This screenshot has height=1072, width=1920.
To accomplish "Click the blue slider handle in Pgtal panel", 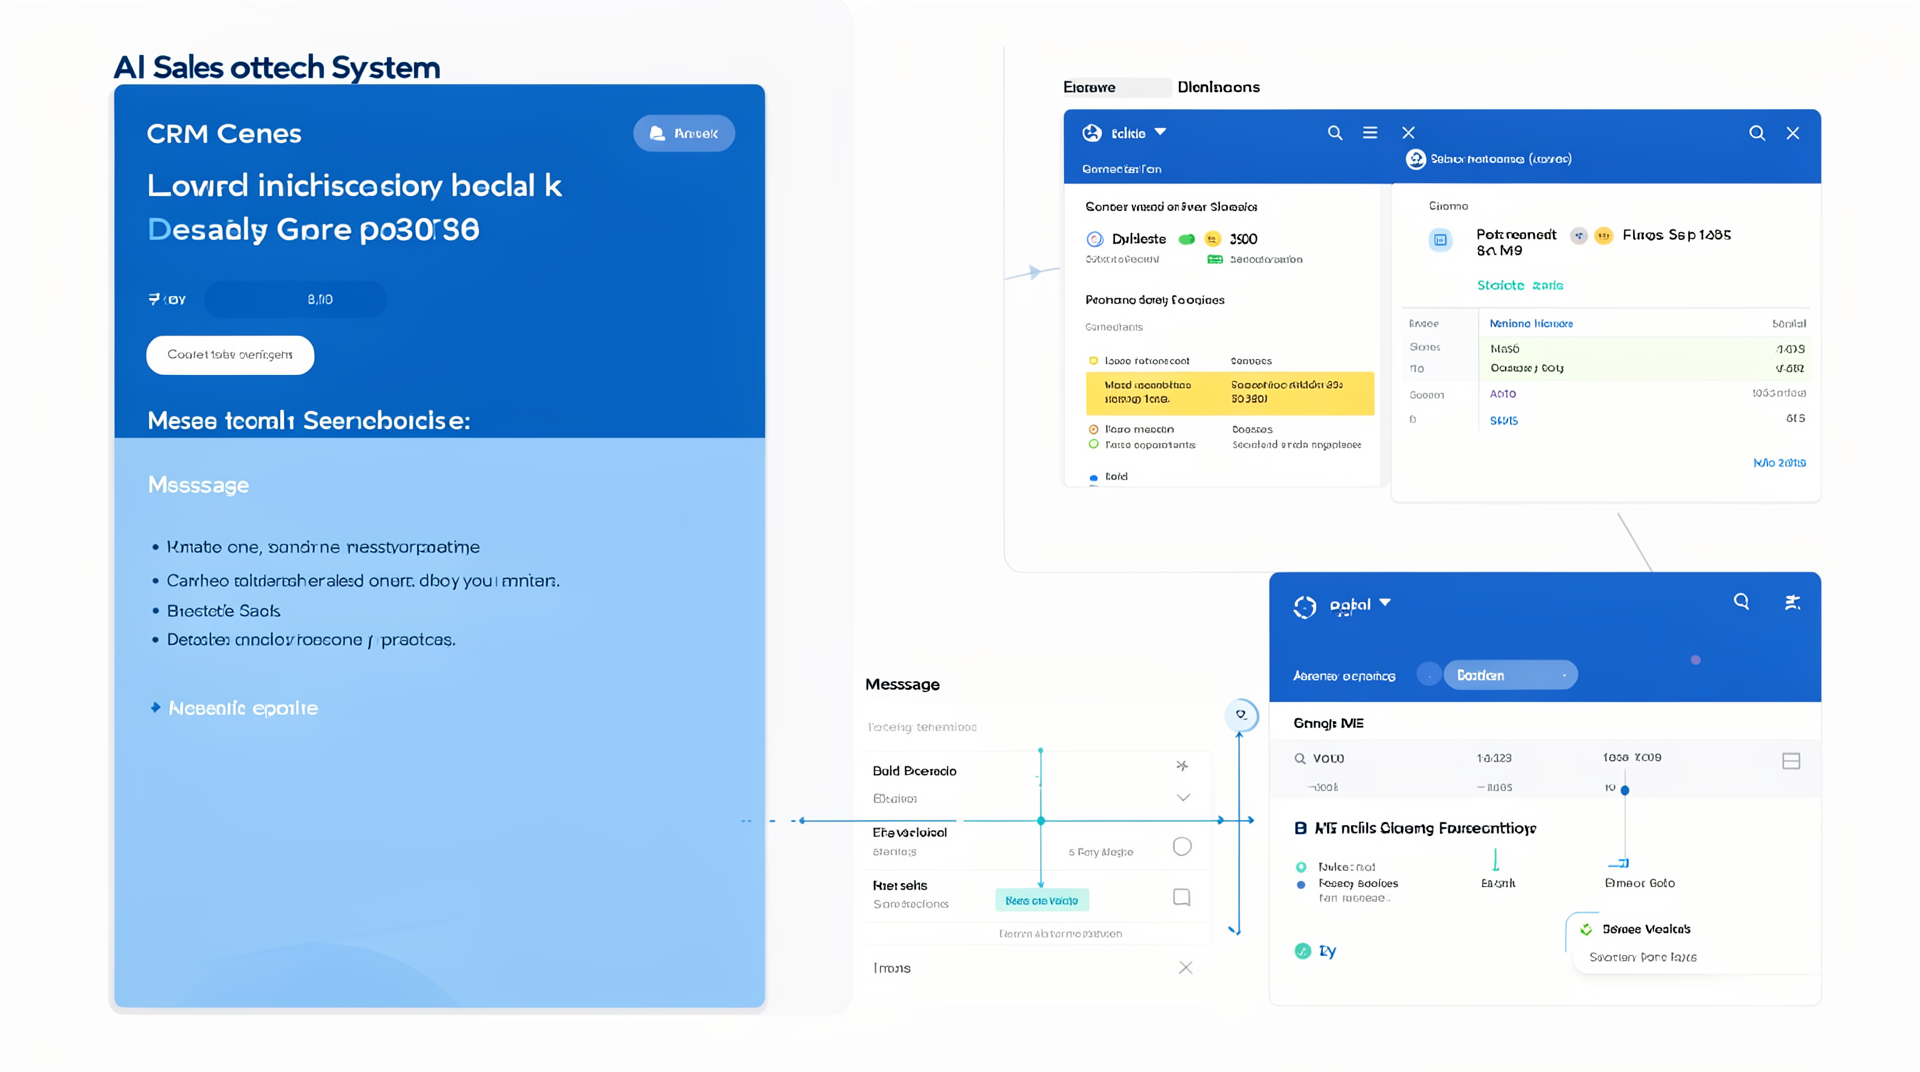I will coord(1625,790).
